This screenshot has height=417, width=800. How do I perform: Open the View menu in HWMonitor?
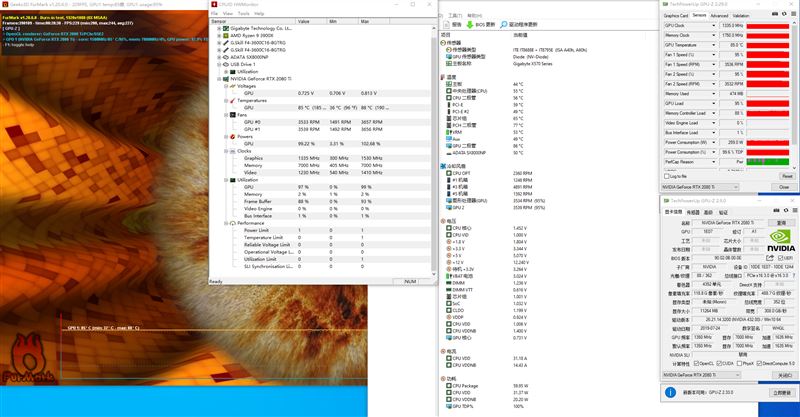click(x=228, y=14)
